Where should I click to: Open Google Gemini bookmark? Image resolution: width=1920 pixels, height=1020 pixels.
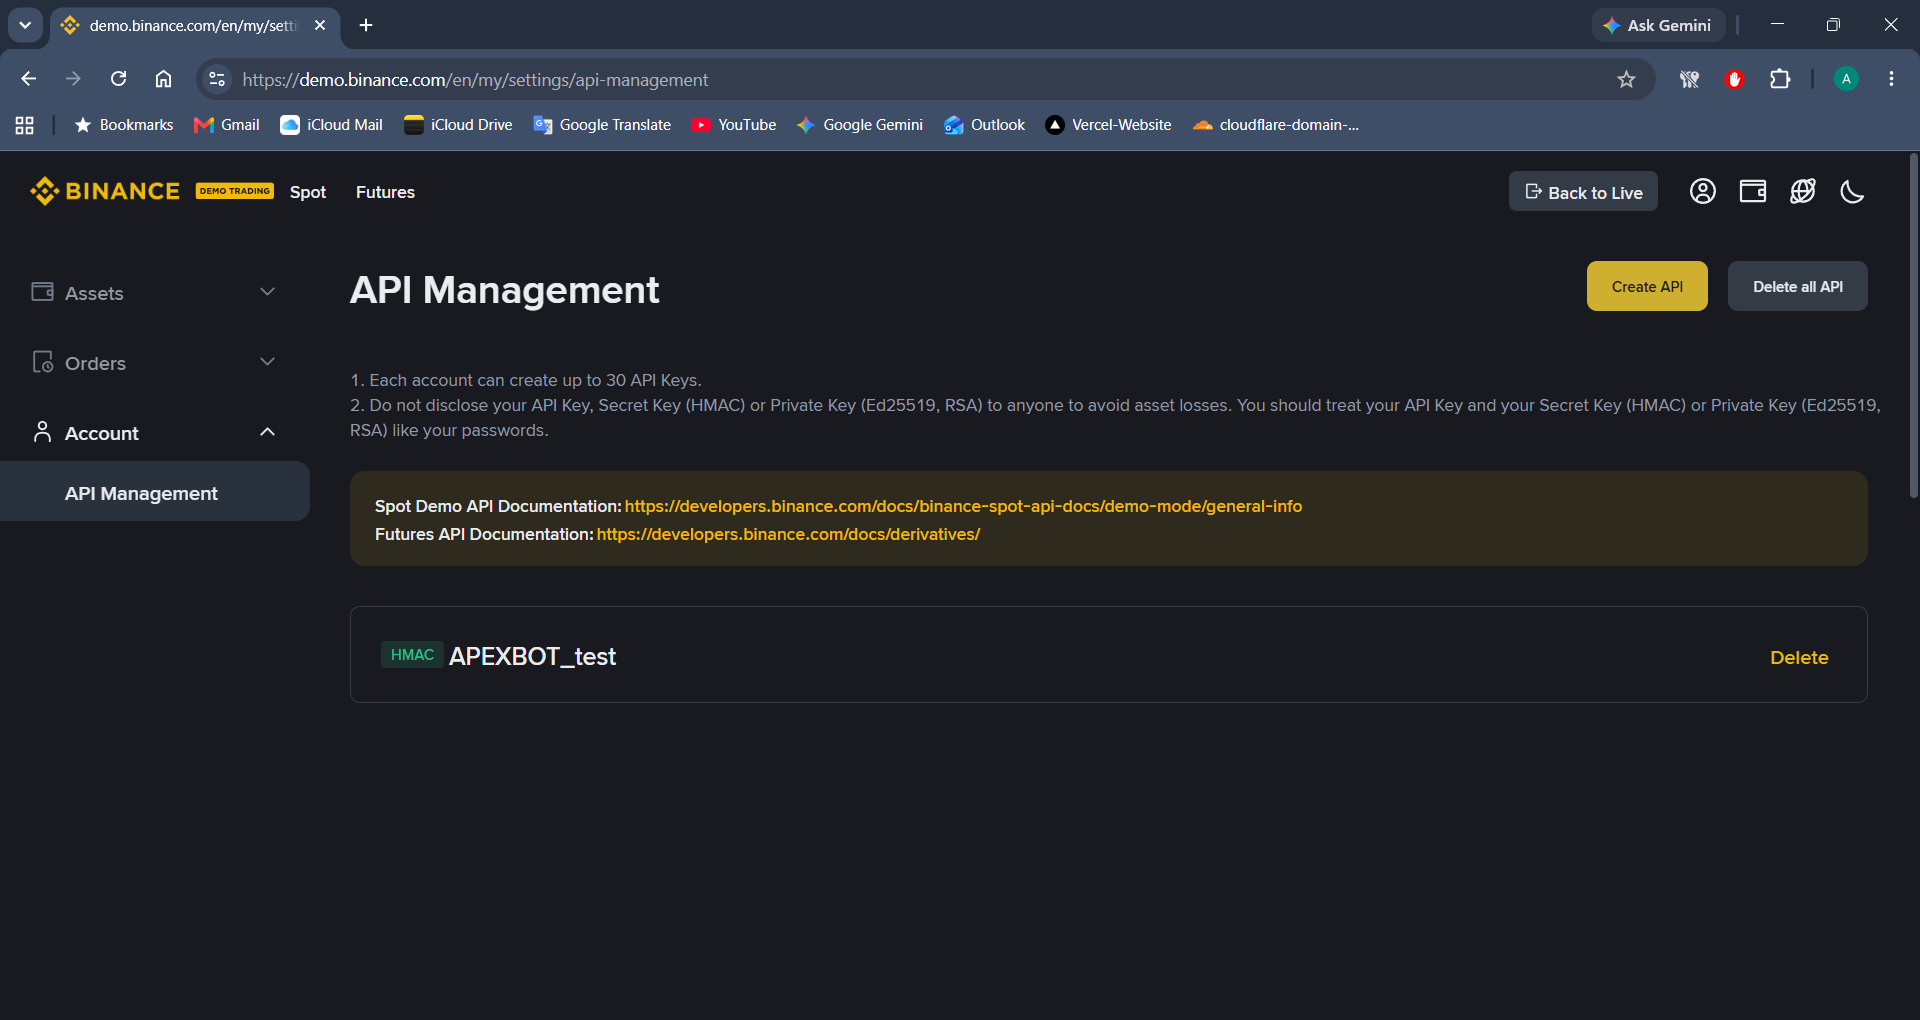tap(860, 125)
